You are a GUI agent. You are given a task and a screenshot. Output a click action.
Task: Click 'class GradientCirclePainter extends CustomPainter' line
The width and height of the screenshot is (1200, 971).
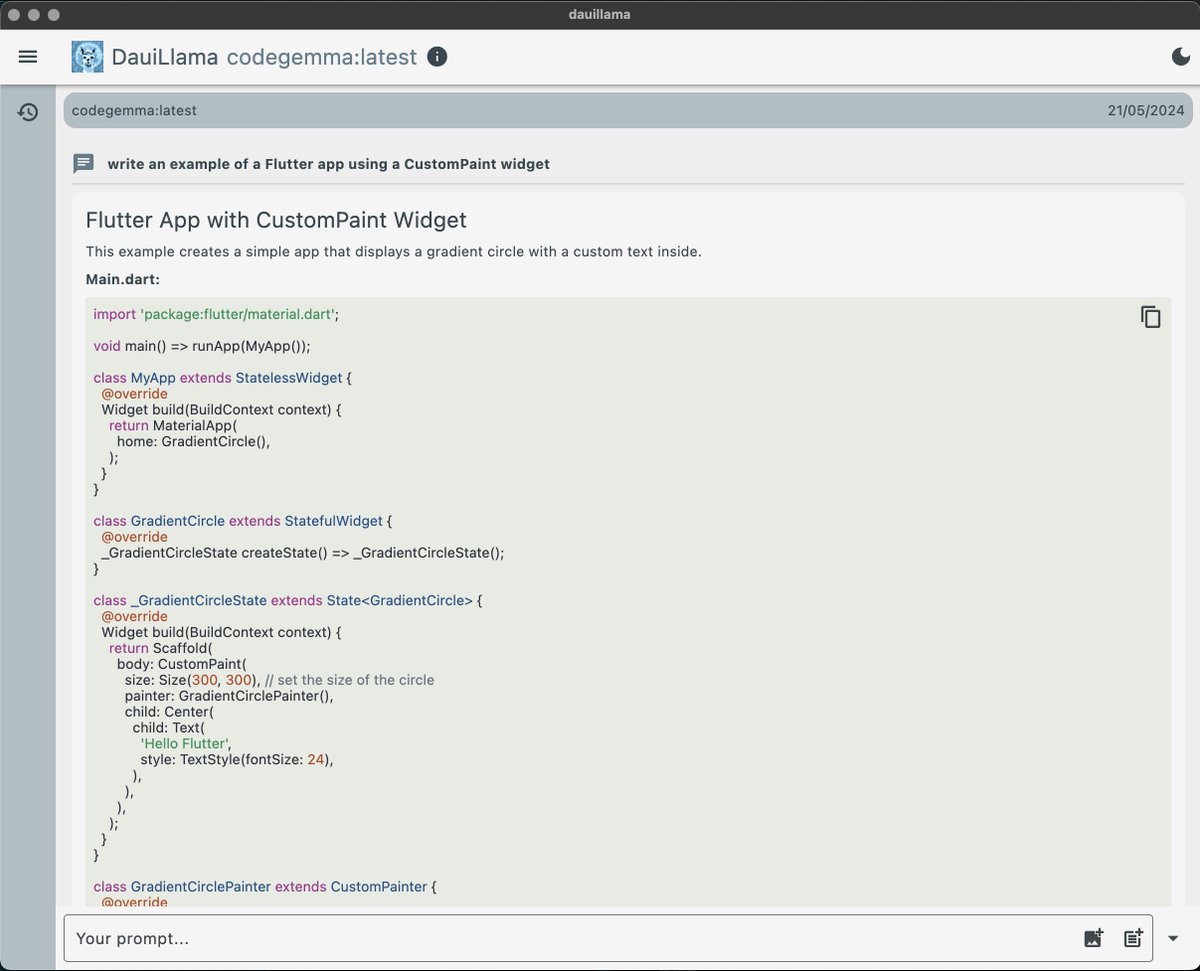pos(265,887)
